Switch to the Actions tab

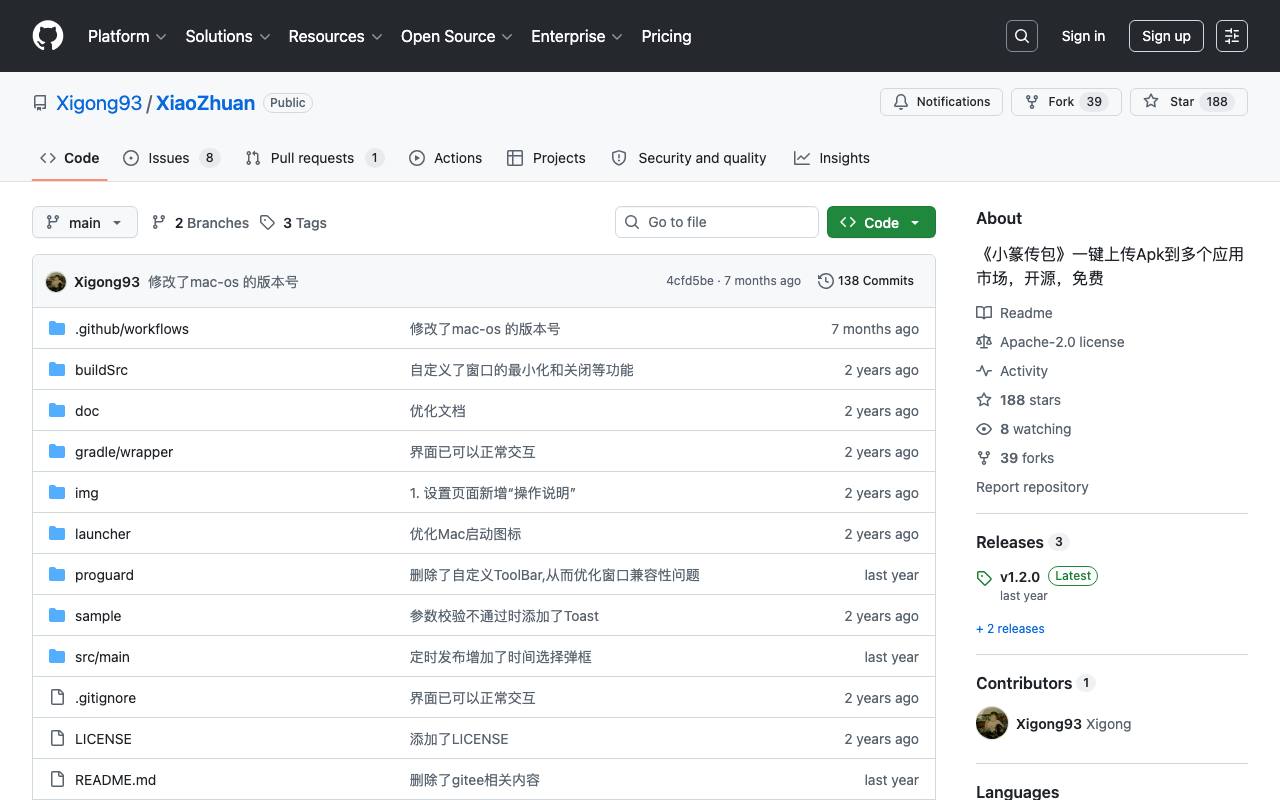point(446,158)
